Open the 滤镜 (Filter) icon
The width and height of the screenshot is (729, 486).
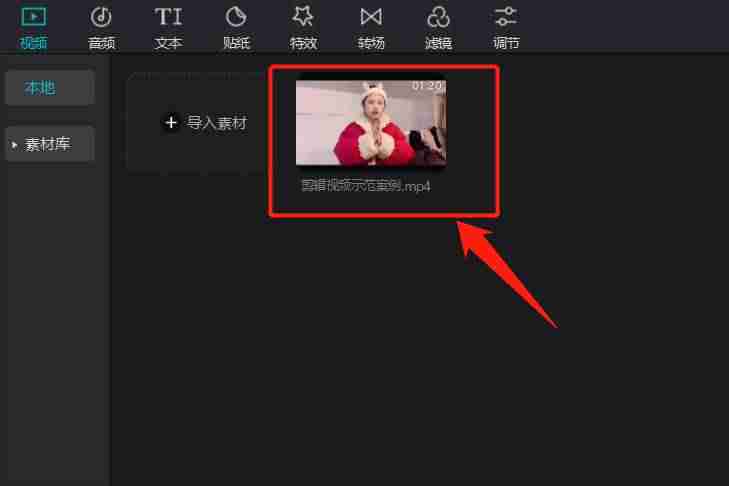click(438, 17)
